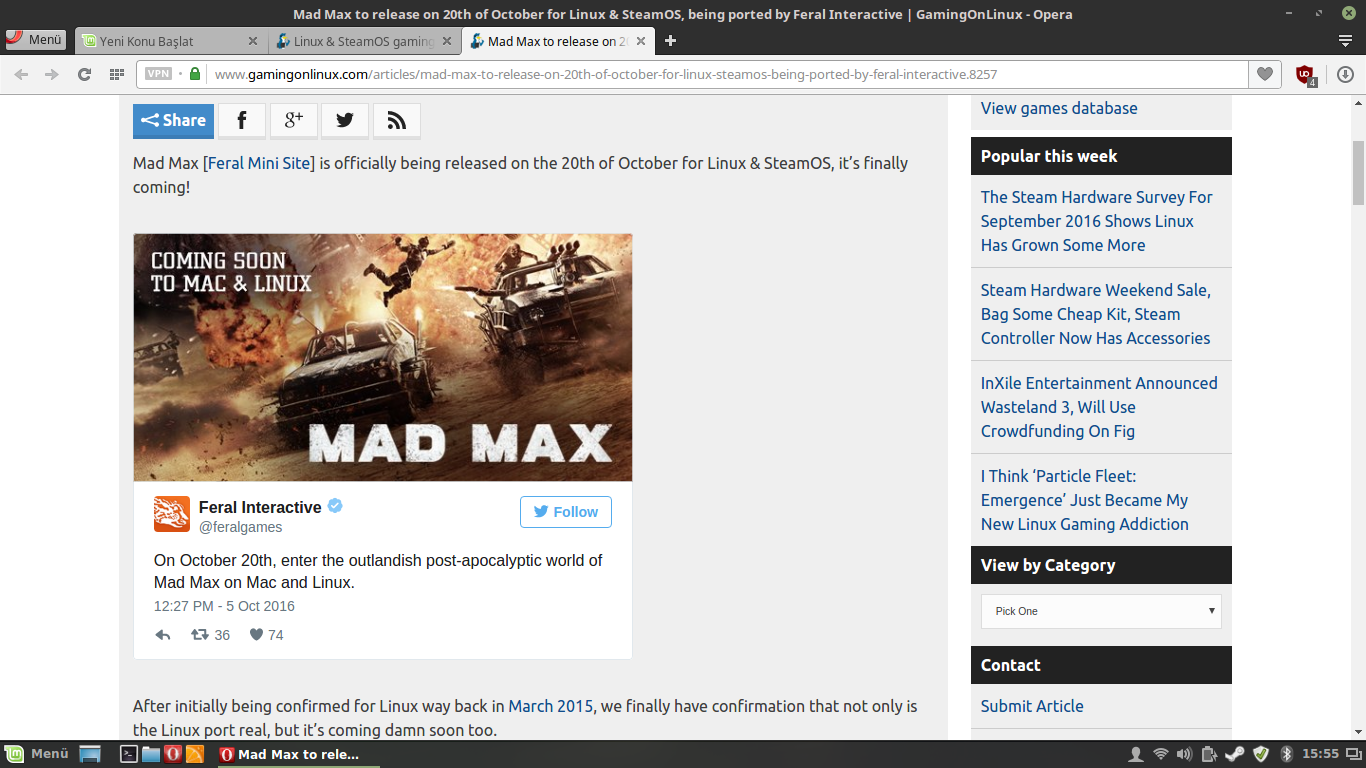Open the Speed Dial grid

[x=117, y=74]
